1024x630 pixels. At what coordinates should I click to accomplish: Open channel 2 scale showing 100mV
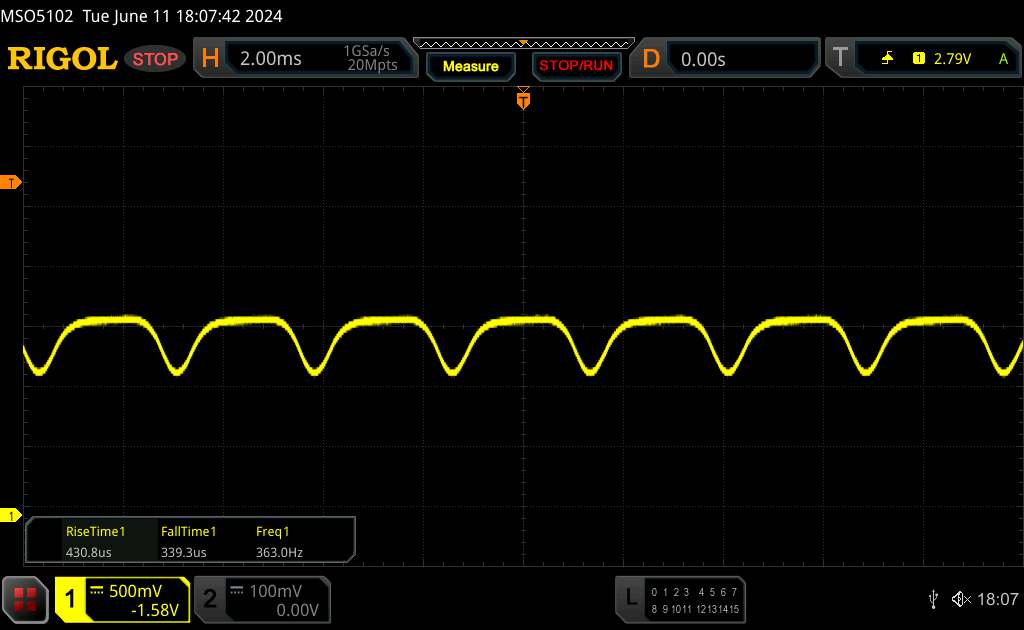tap(275, 591)
